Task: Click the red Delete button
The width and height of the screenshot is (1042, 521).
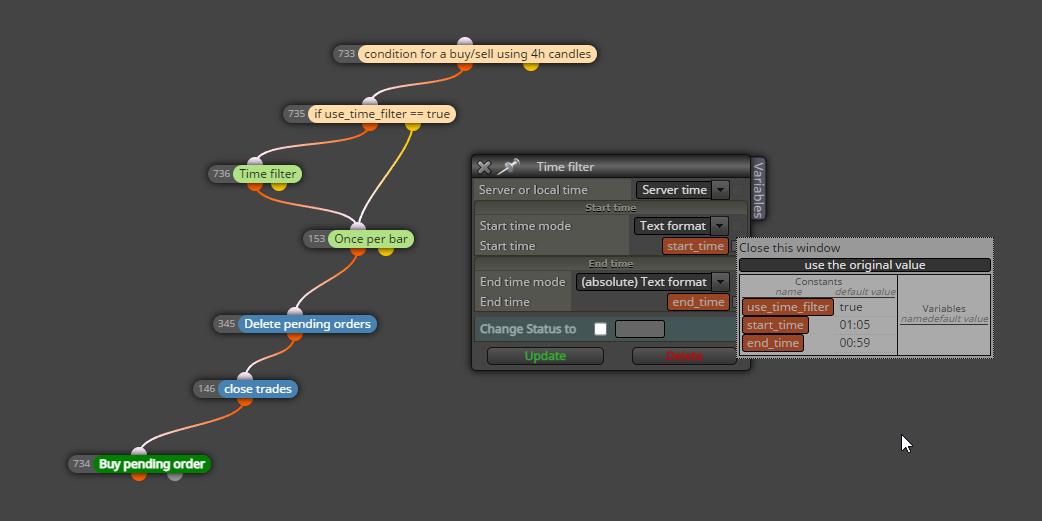Action: [x=684, y=356]
